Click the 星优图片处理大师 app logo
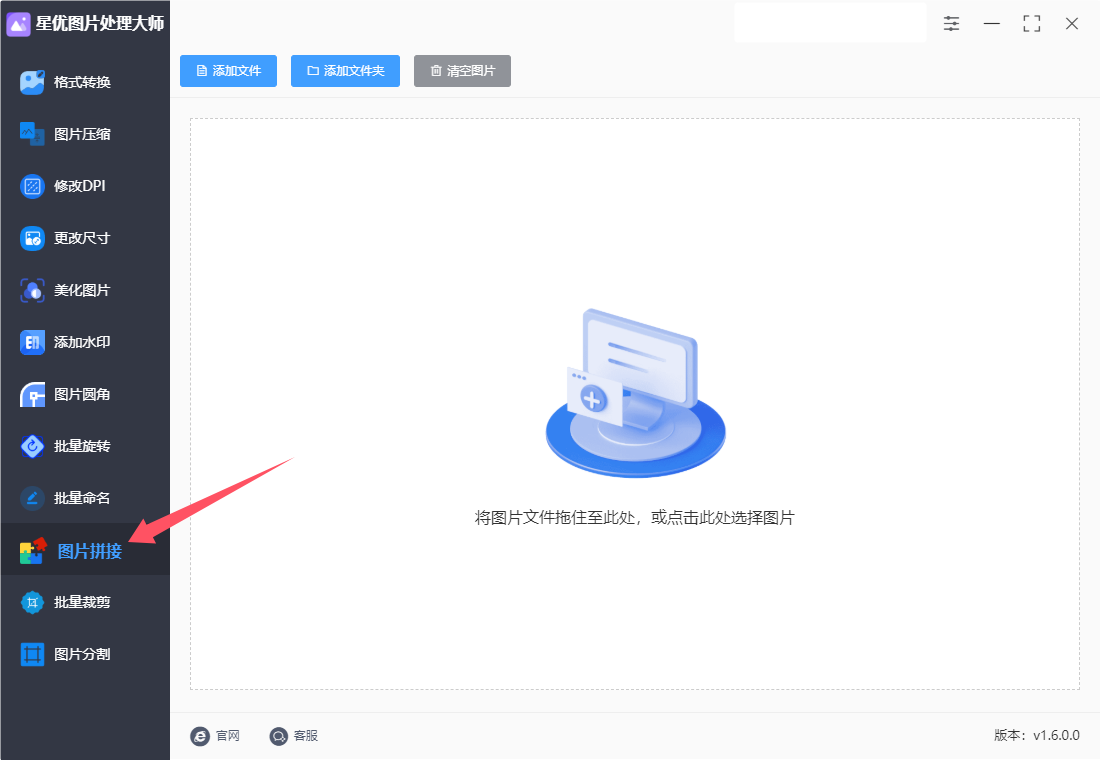This screenshot has width=1100, height=760. pyautogui.click(x=18, y=24)
